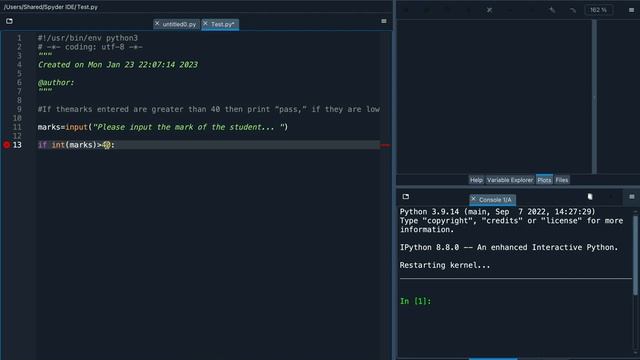
Task: Click the Plots pane vertical scrollbar
Action: pyautogui.click(x=594, y=96)
